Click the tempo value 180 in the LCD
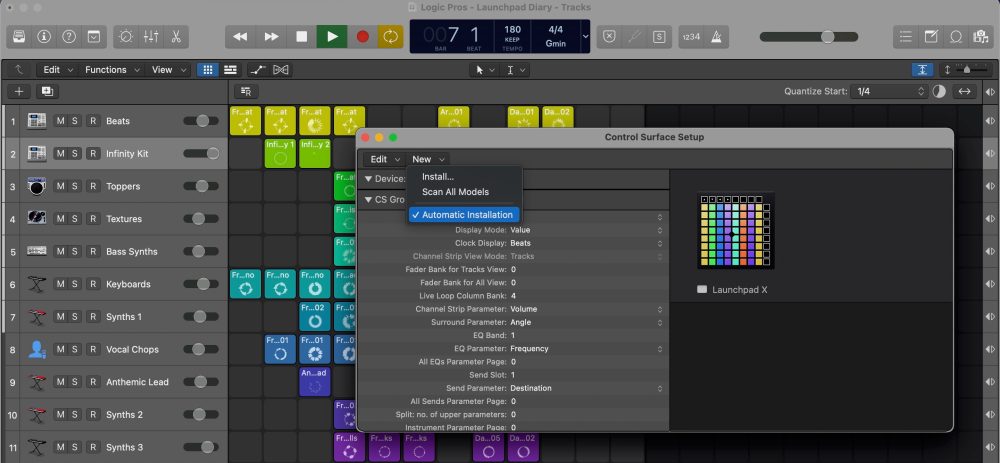This screenshot has width=1000, height=463. [512, 29]
